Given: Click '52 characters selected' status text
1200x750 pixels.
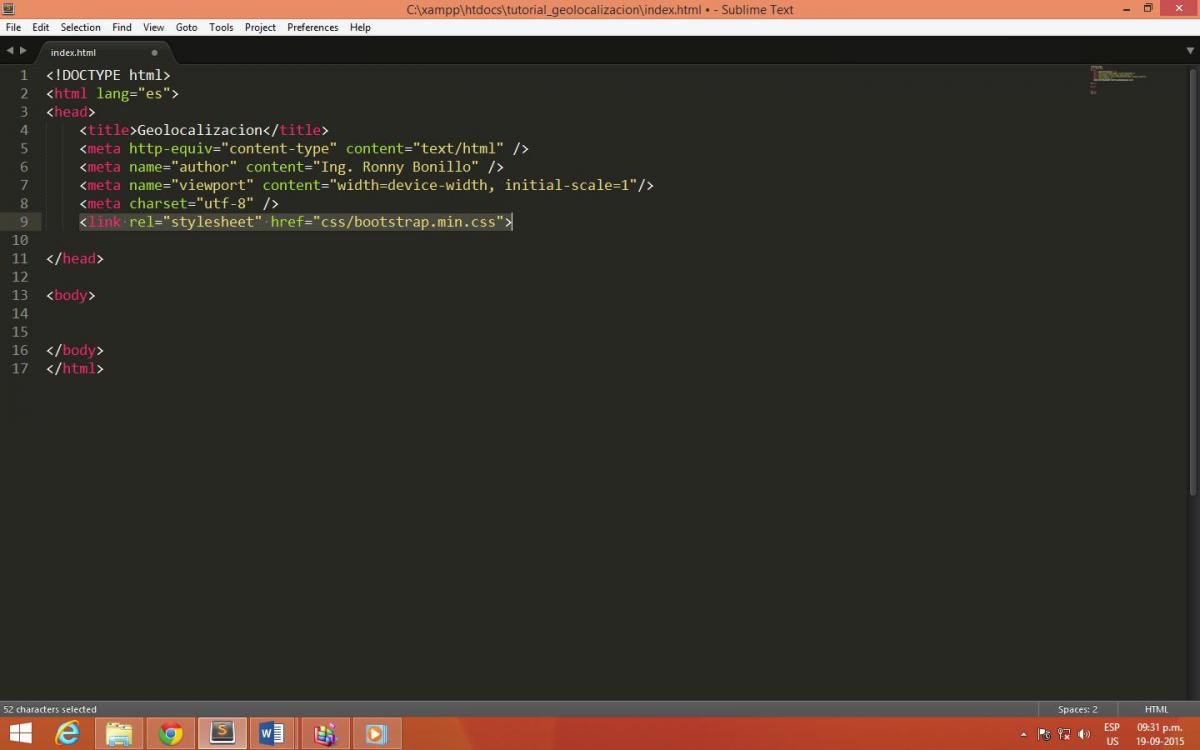Looking at the screenshot, I should [50, 709].
